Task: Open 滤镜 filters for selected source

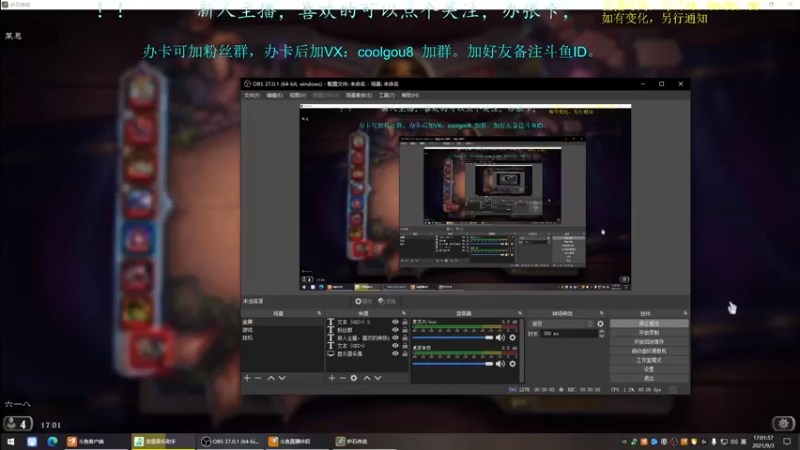Action: [x=387, y=302]
